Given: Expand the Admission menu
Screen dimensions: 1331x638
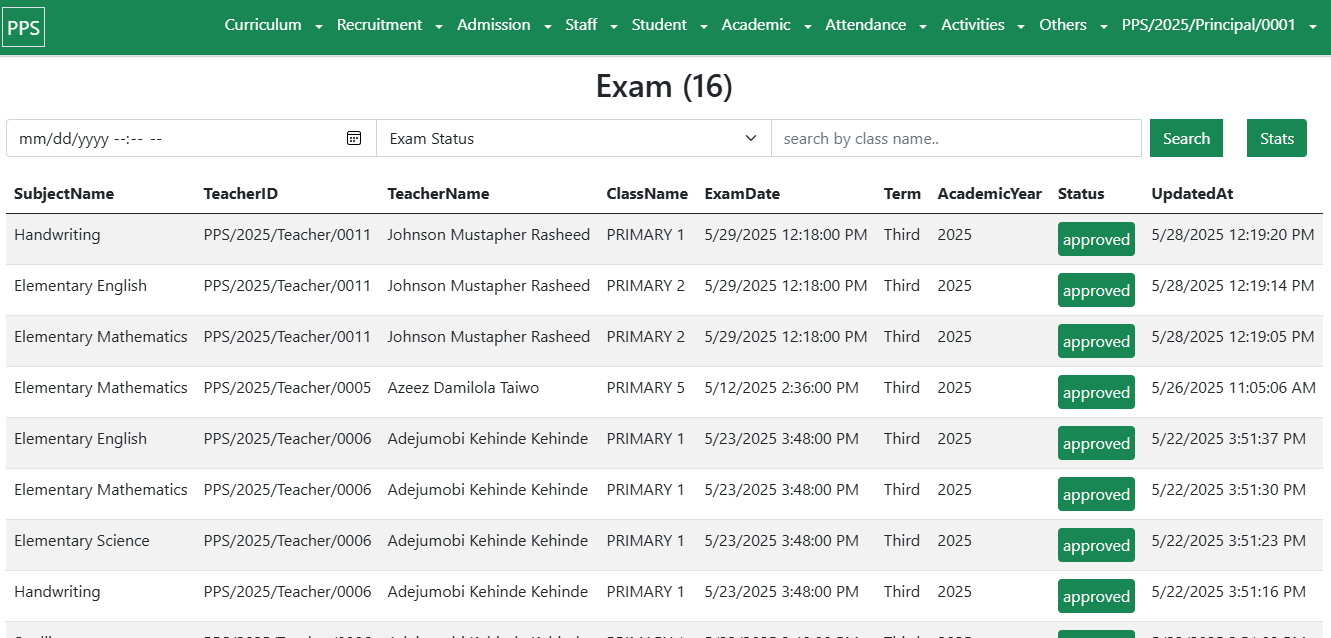Looking at the screenshot, I should click(503, 25).
